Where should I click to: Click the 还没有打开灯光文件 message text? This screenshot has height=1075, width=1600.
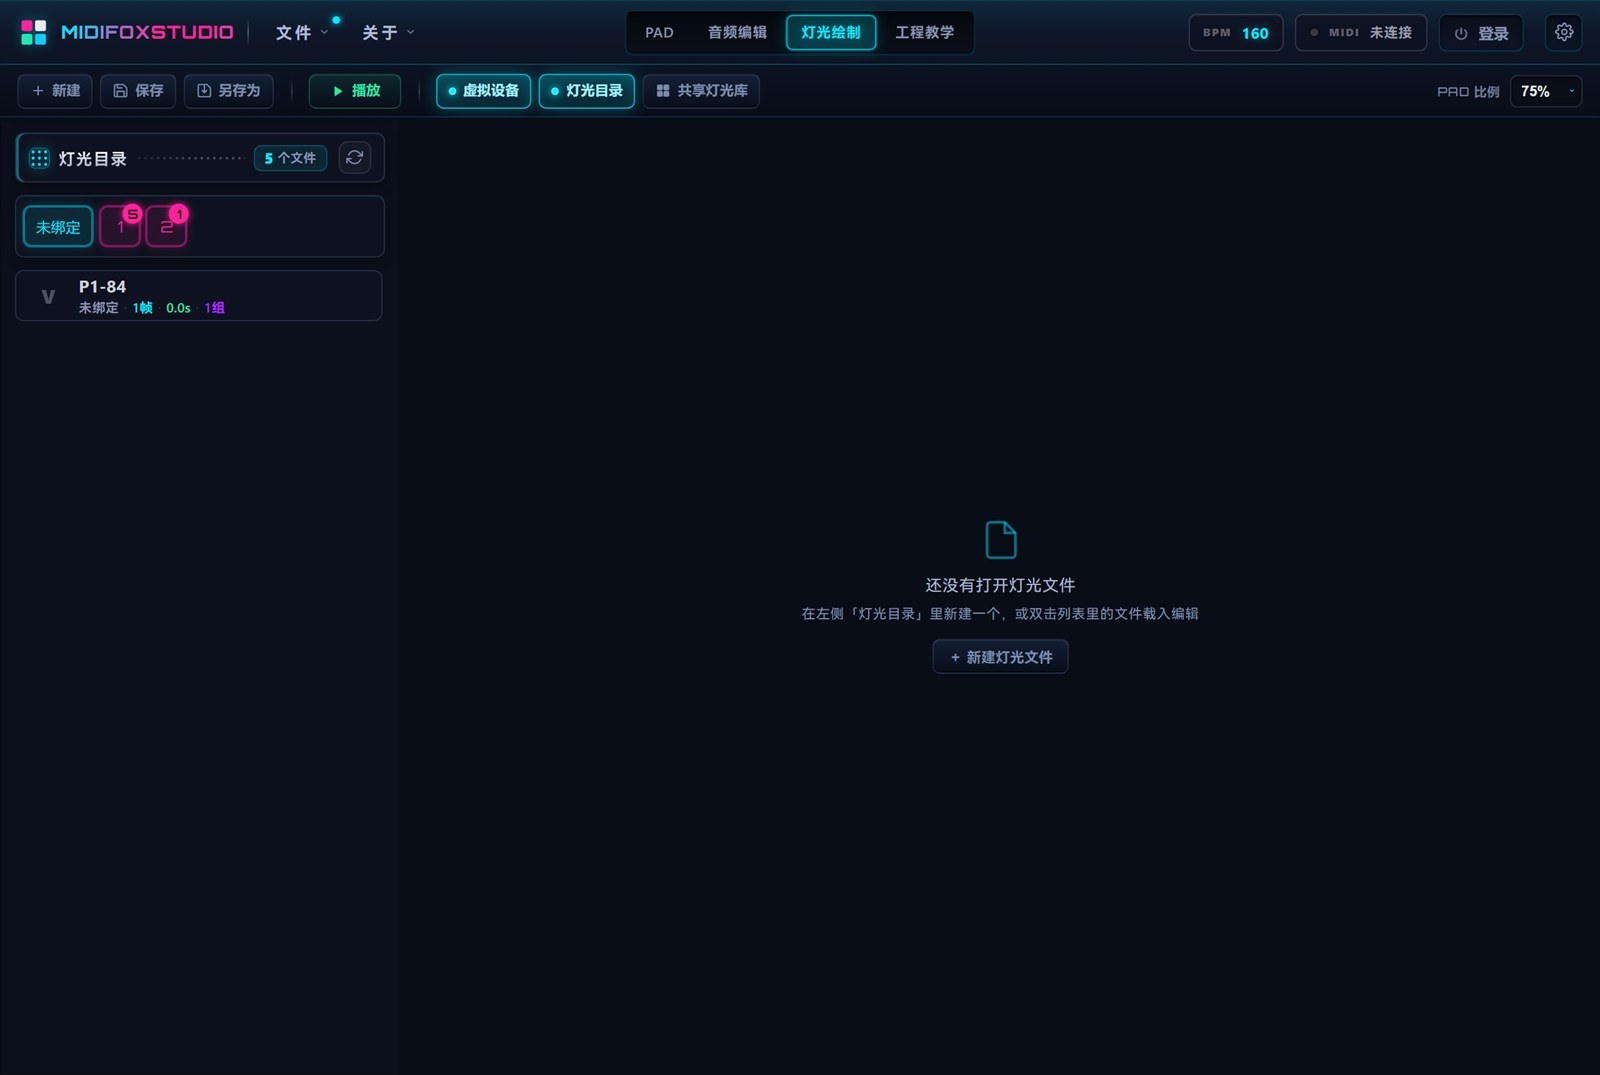click(x=1000, y=585)
